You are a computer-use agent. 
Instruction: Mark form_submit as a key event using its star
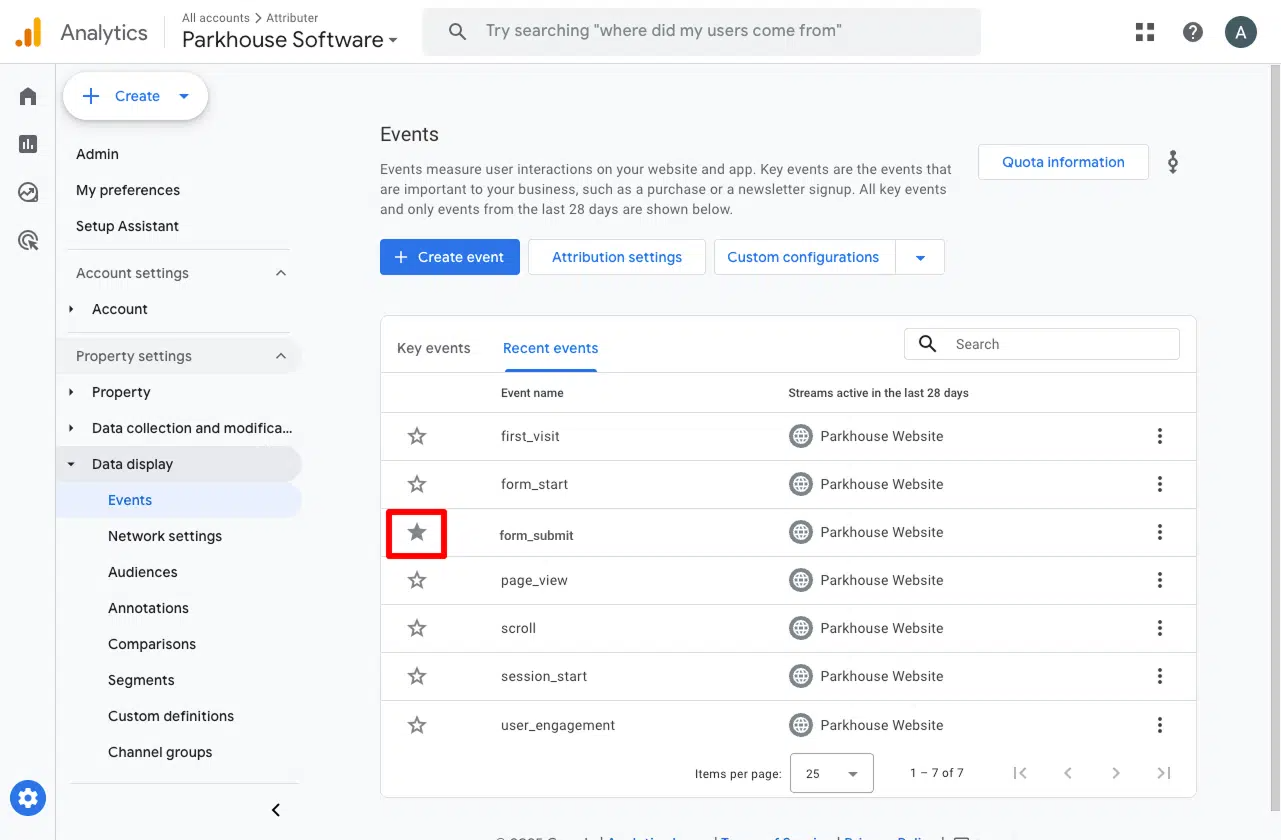pyautogui.click(x=416, y=533)
